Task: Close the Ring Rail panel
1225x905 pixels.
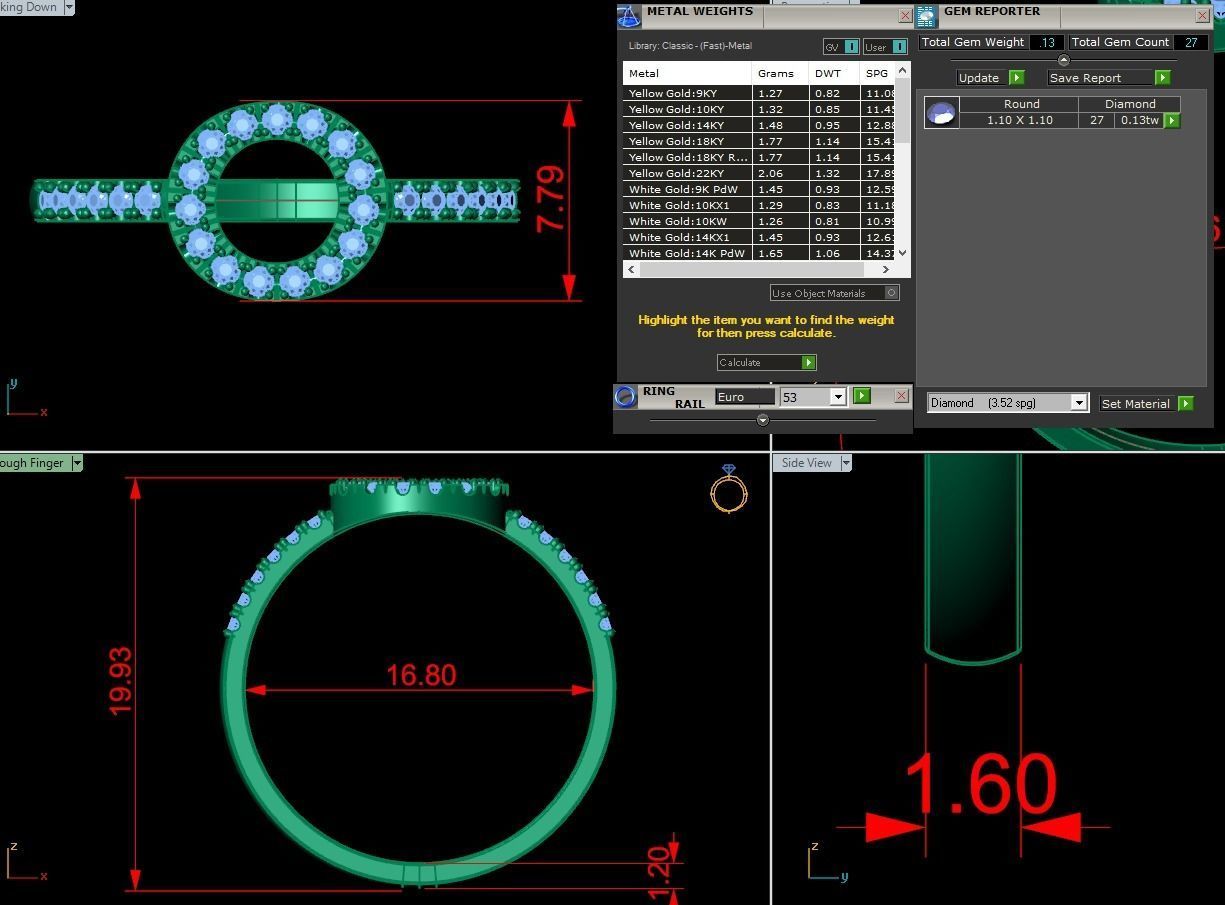Action: pyautogui.click(x=901, y=396)
